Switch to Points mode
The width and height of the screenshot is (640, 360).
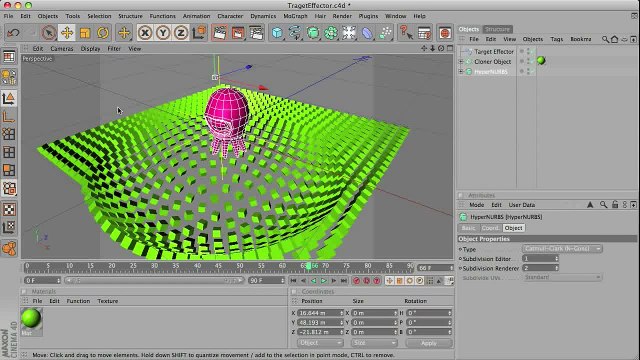pos(9,134)
